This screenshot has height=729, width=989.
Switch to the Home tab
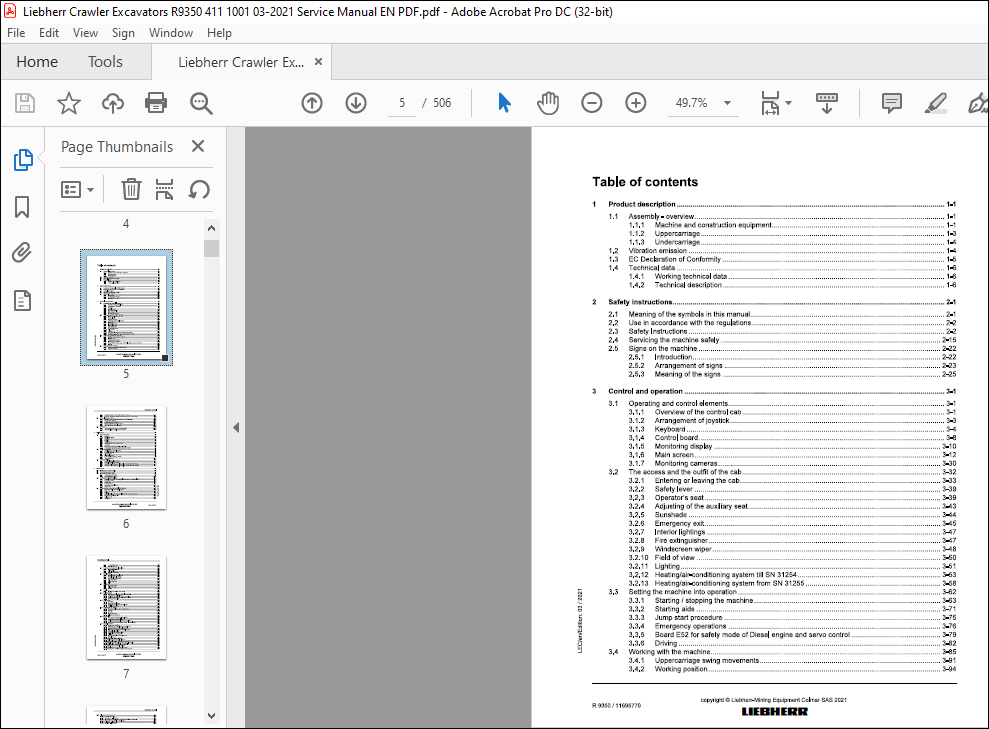click(37, 62)
